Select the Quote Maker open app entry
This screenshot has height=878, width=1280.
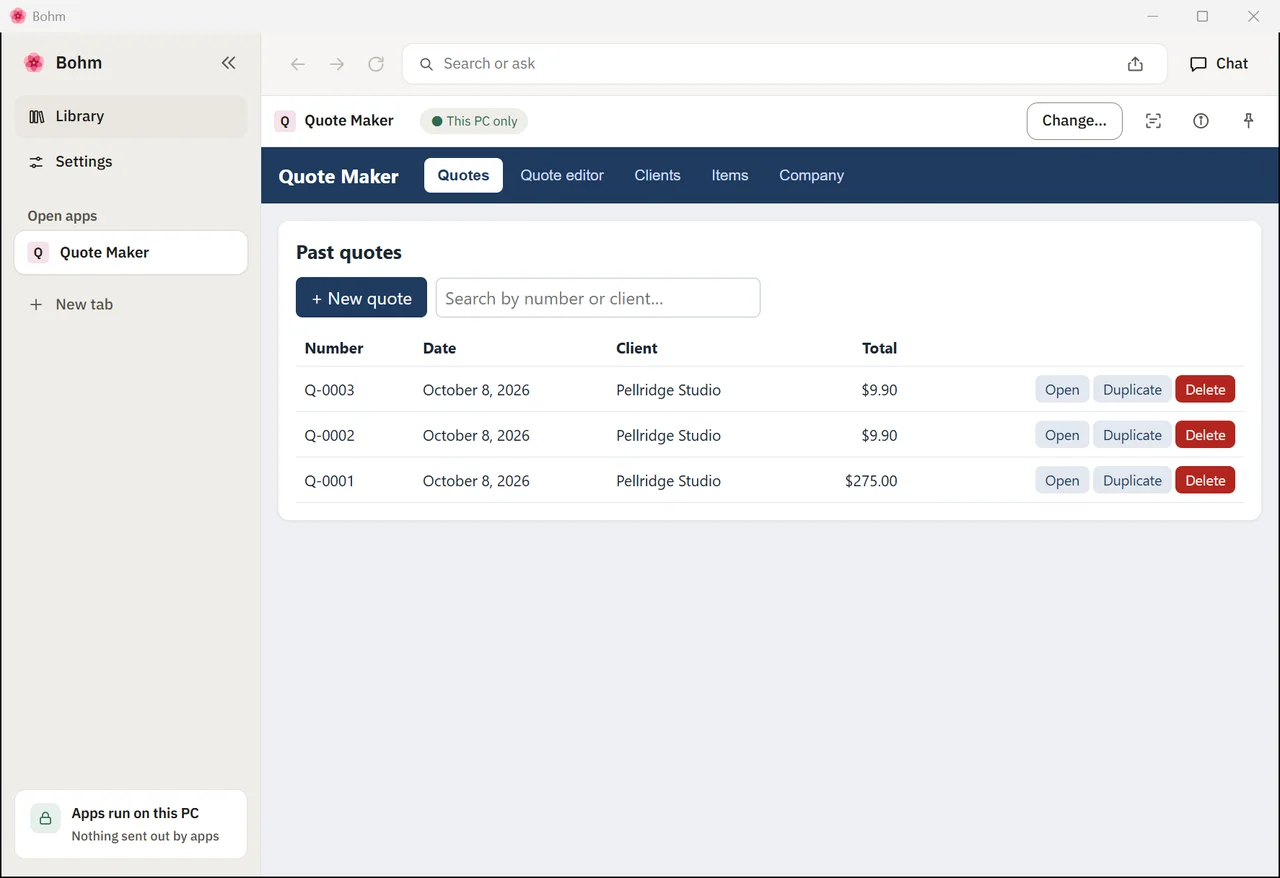tap(131, 252)
